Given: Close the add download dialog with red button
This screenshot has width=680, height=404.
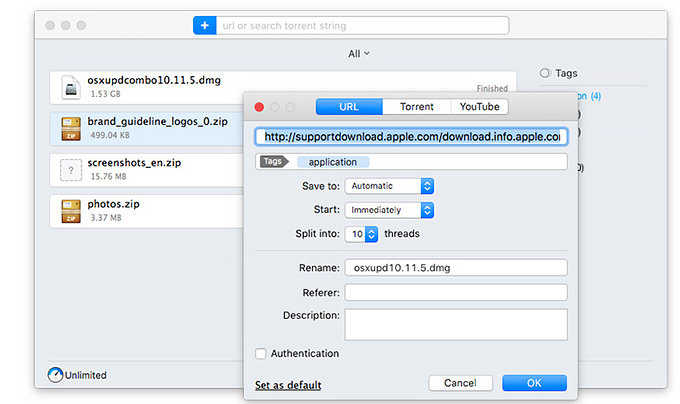Looking at the screenshot, I should tap(259, 107).
